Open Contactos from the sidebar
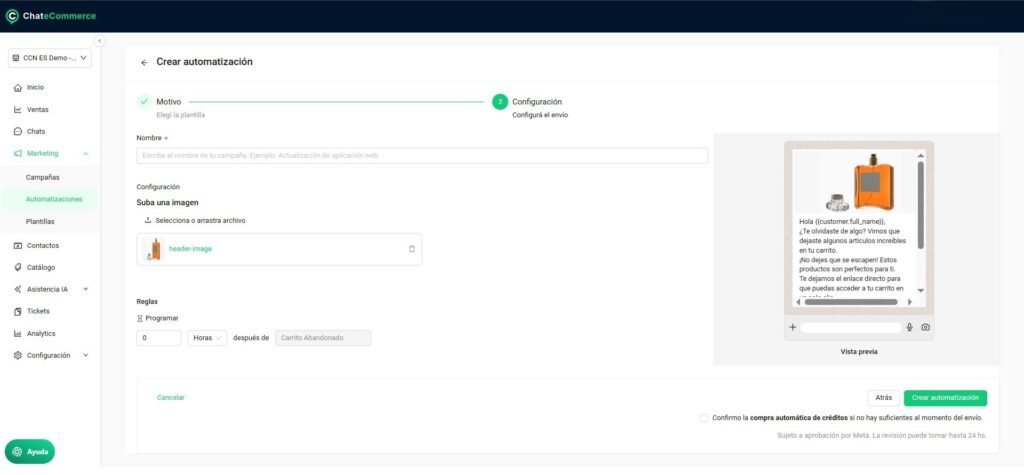1024x475 pixels. 42,246
